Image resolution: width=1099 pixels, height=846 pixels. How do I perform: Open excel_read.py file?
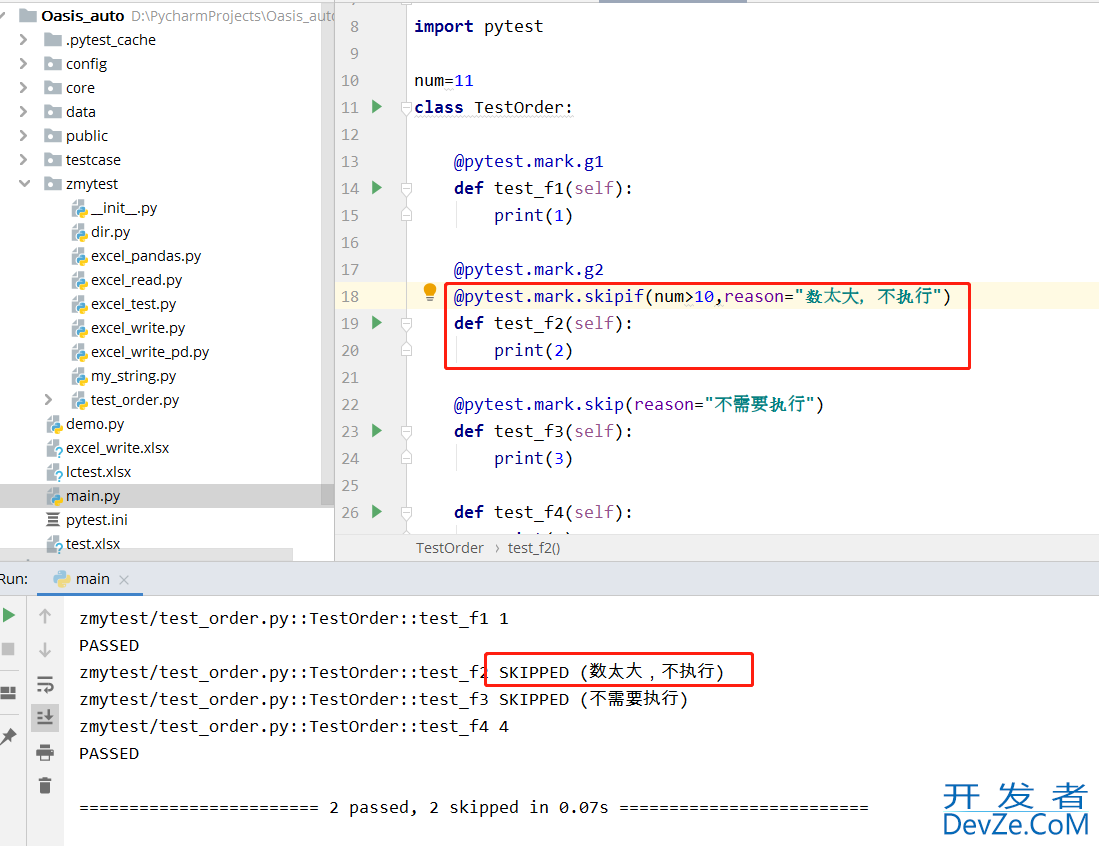pyautogui.click(x=137, y=280)
